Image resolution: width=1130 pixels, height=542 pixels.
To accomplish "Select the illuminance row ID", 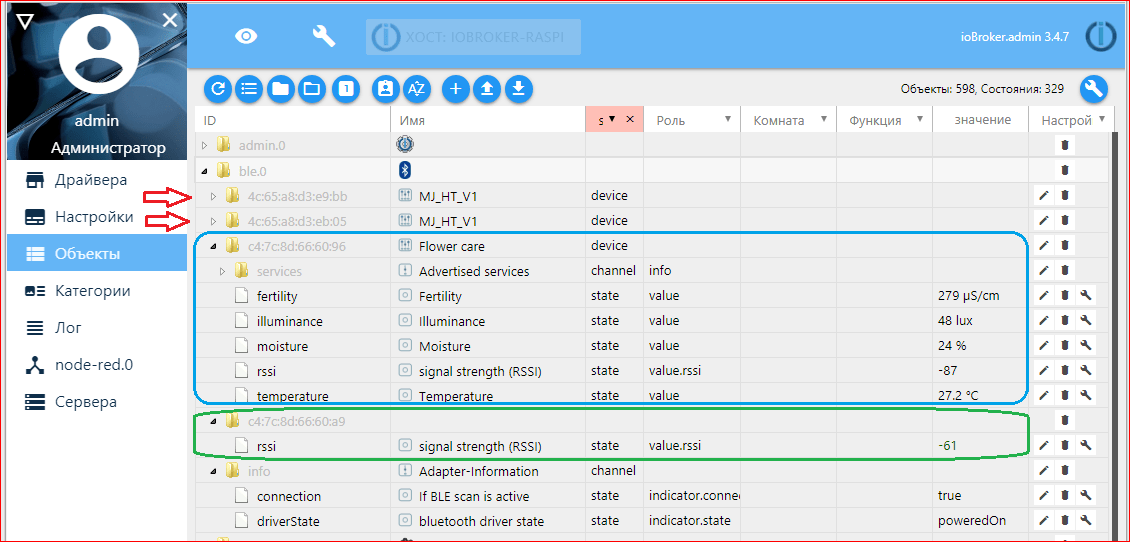I will tap(290, 321).
